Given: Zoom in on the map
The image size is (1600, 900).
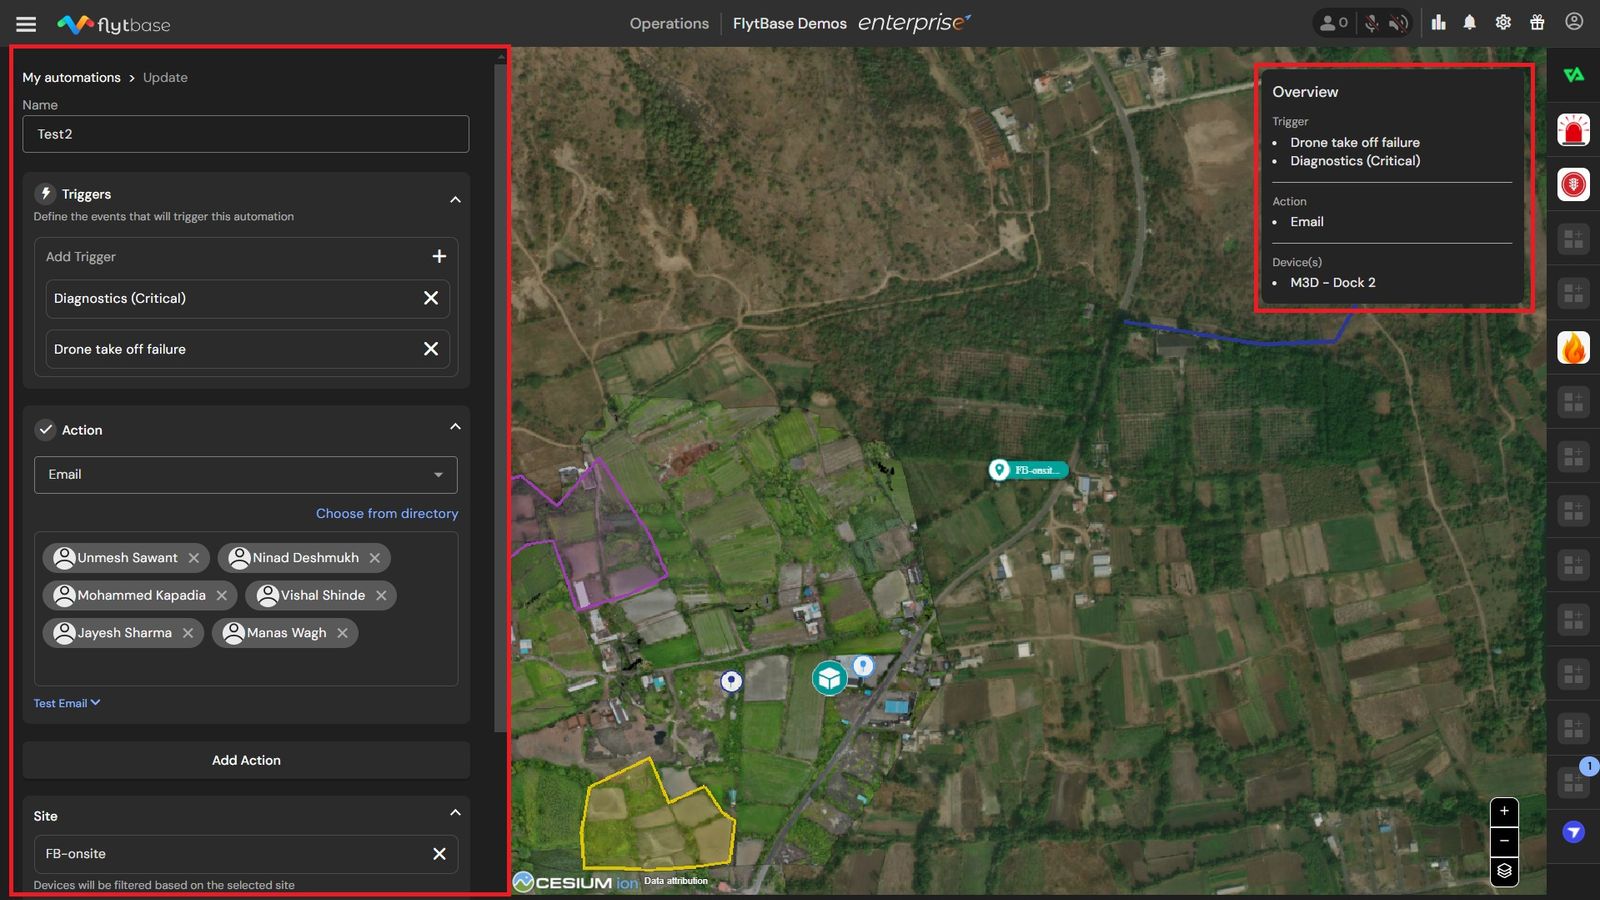Looking at the screenshot, I should 1504,811.
